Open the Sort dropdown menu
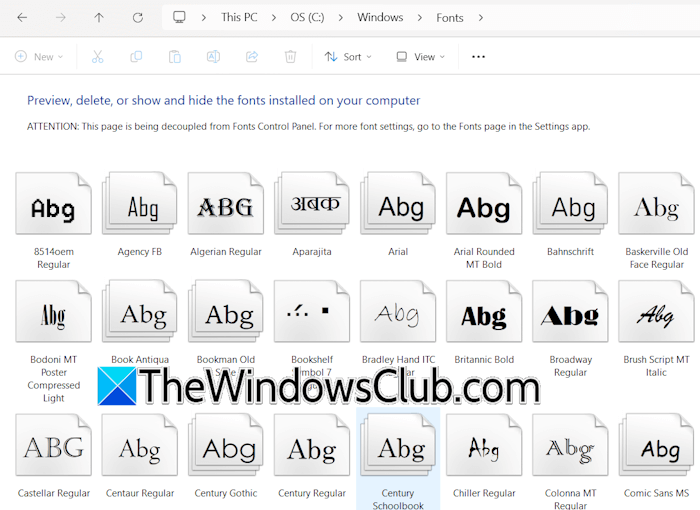 click(348, 57)
